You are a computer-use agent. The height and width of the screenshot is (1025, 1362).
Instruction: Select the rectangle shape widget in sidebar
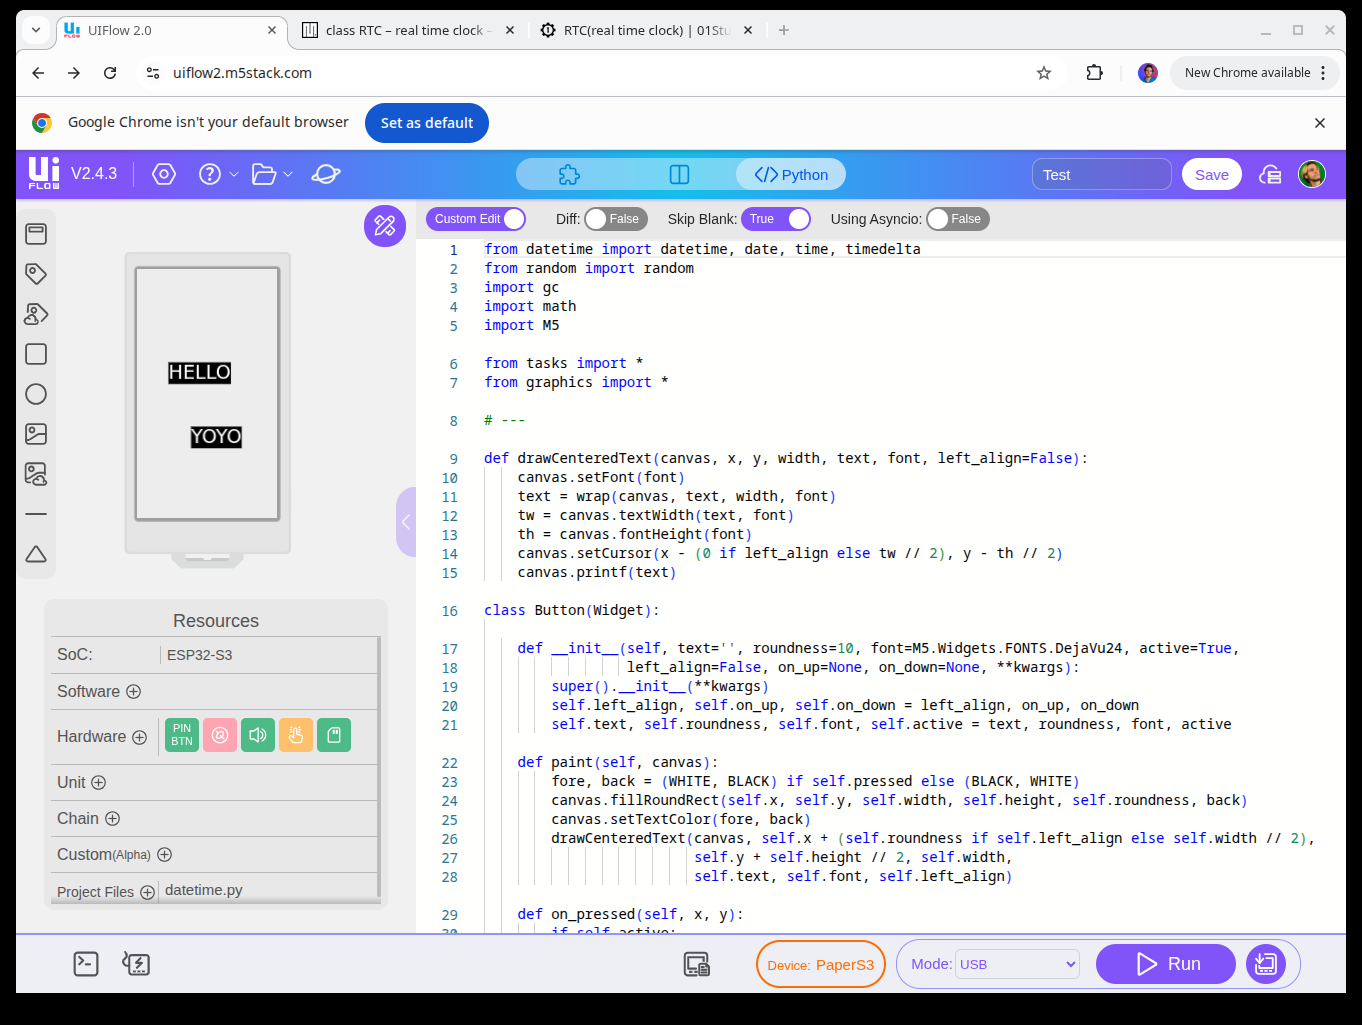[36, 354]
